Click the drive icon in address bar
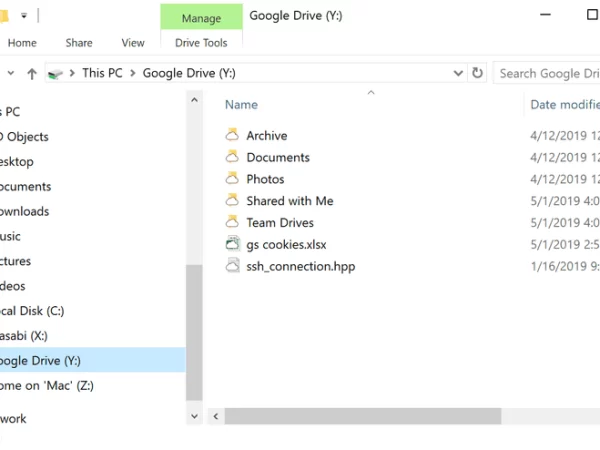This screenshot has width=600, height=450. [x=55, y=73]
